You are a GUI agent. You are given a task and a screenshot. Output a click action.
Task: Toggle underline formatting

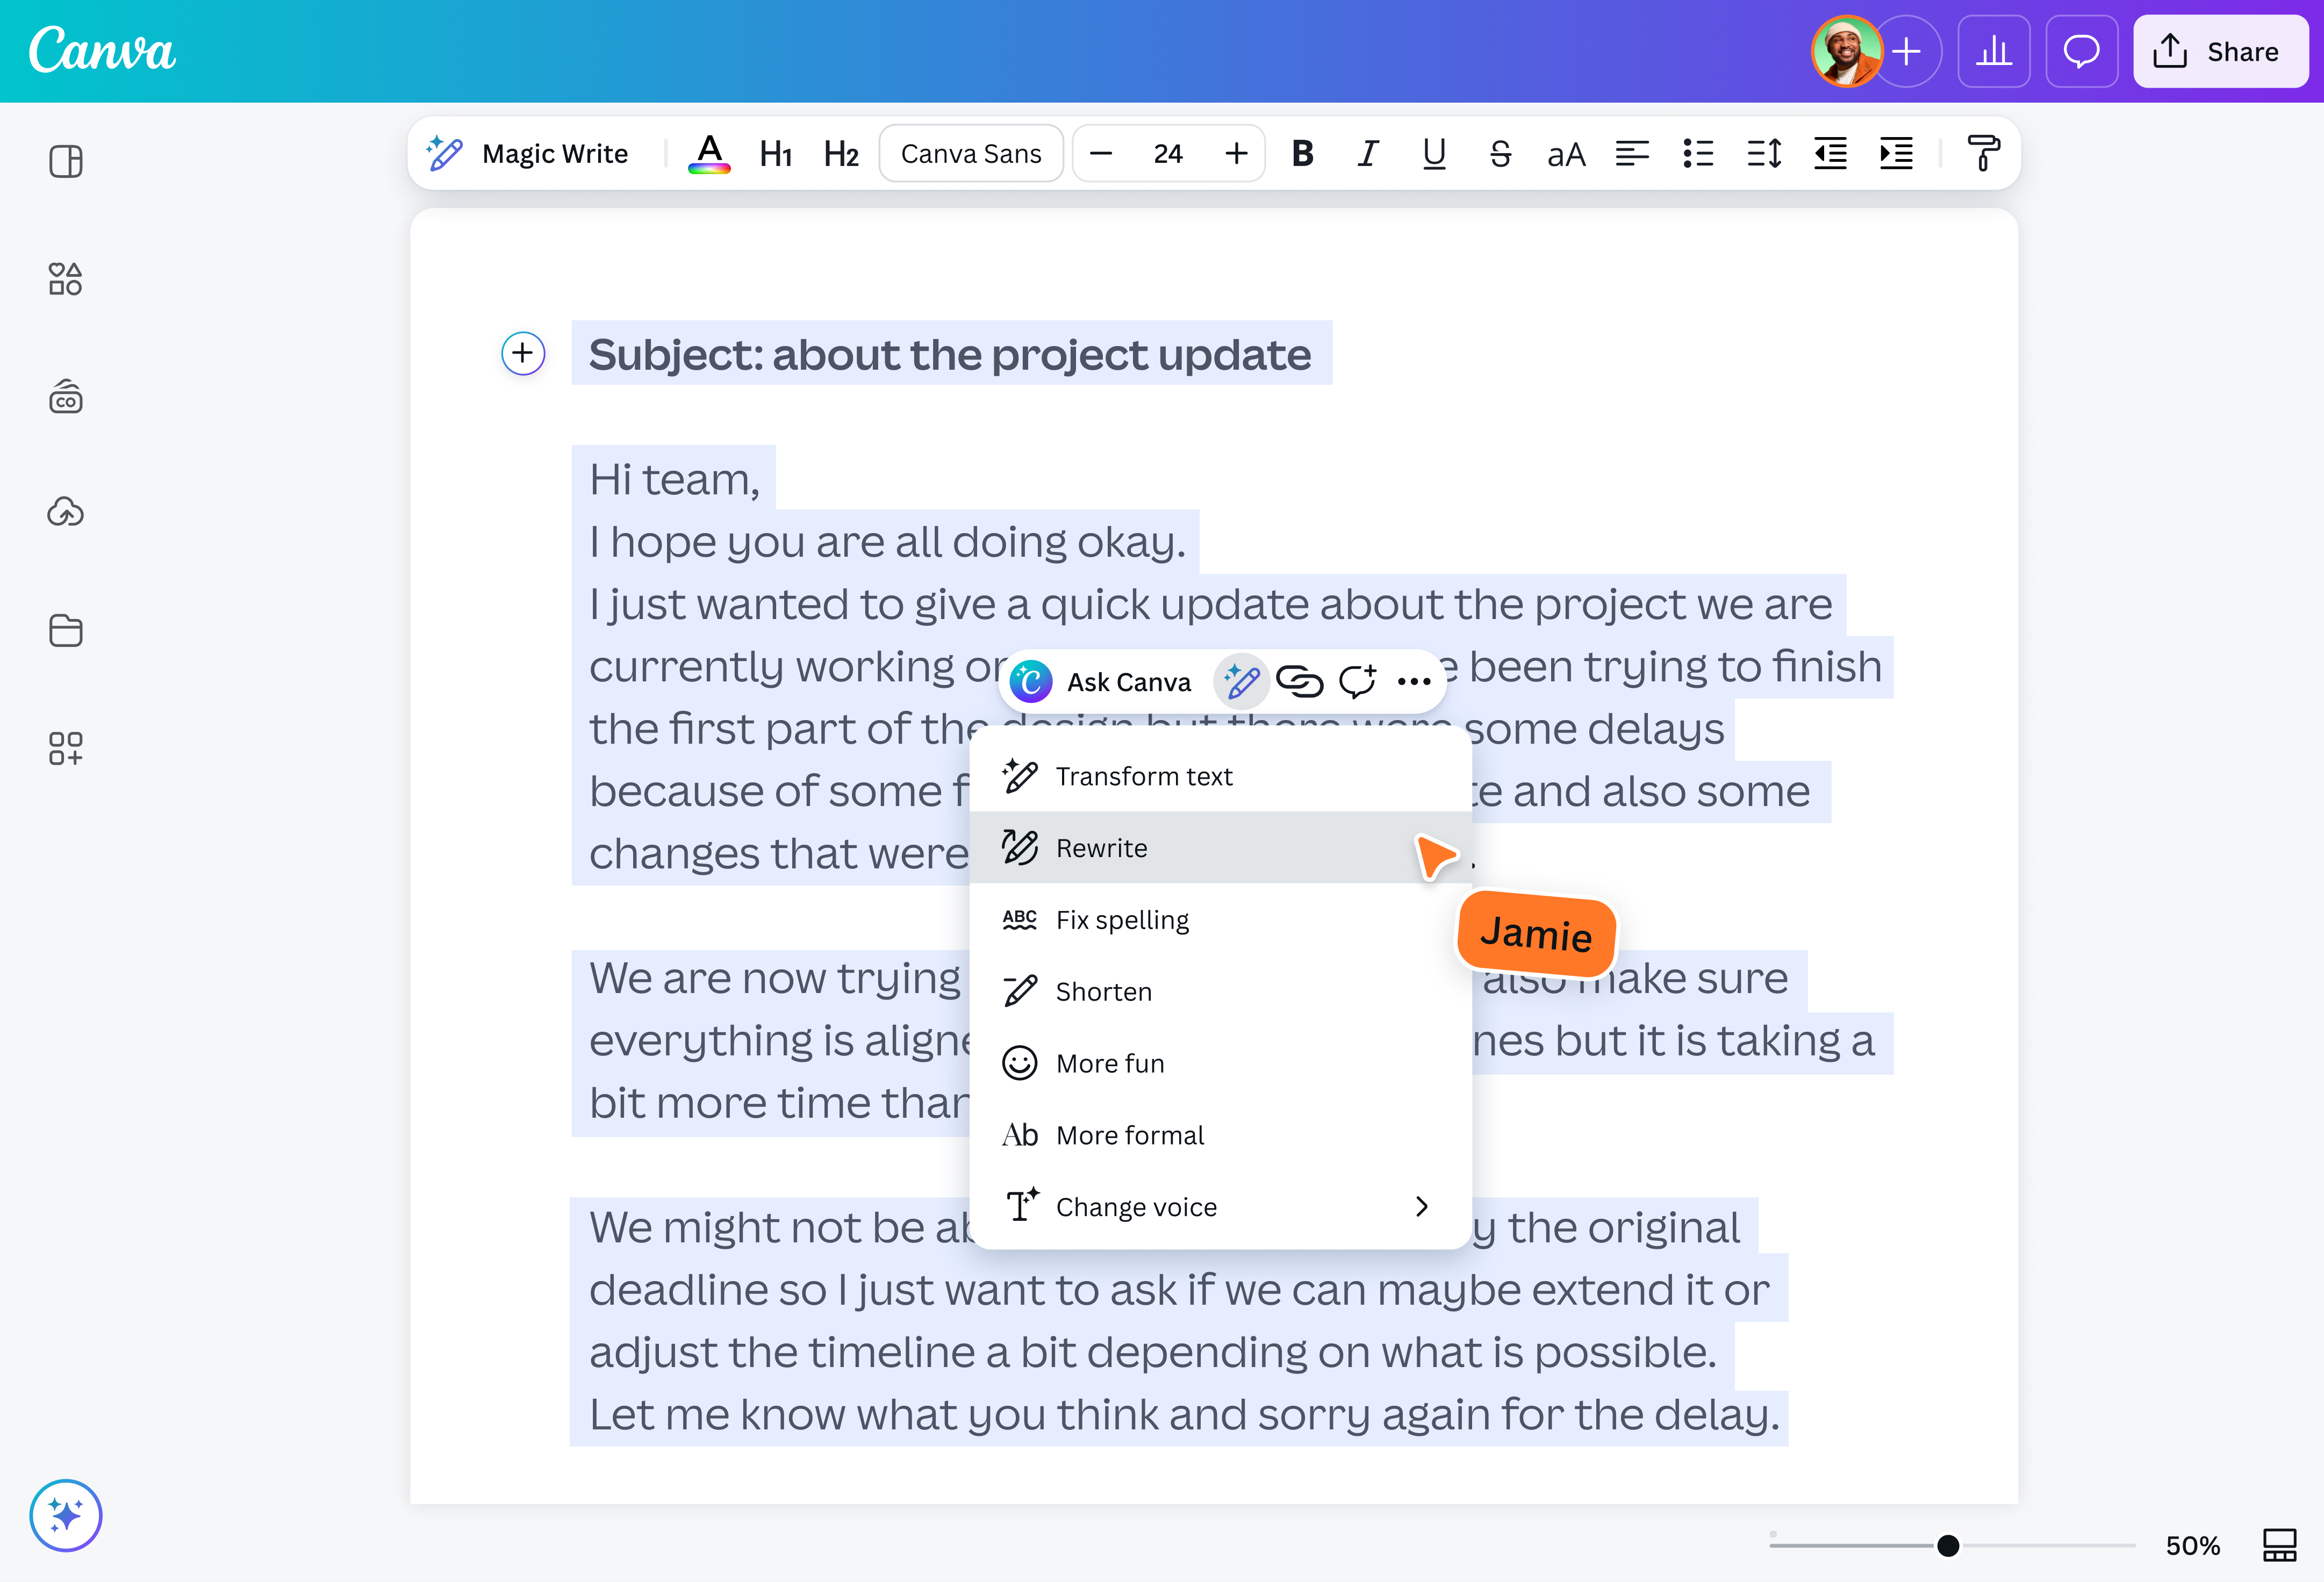click(x=1434, y=154)
